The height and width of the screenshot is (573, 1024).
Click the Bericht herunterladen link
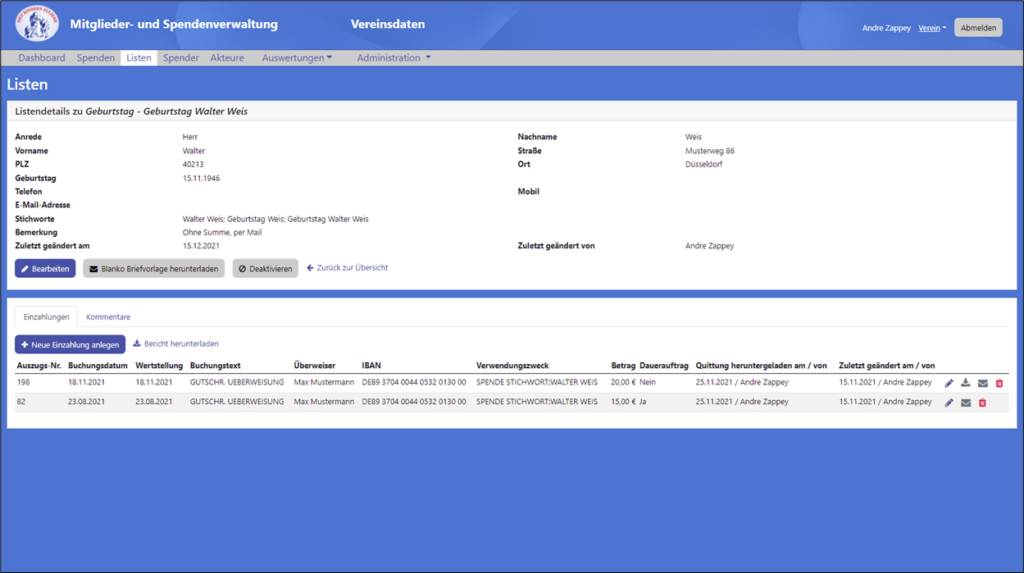[176, 344]
